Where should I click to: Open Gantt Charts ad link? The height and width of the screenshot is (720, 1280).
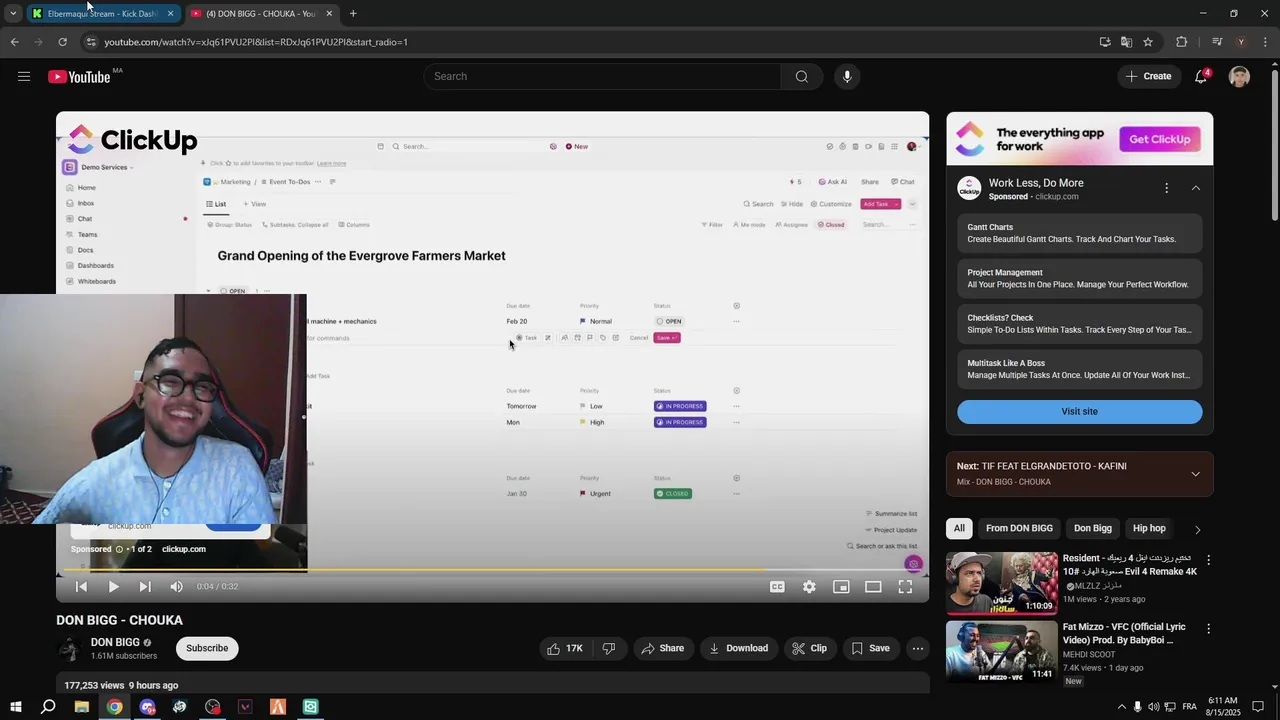(x=1080, y=233)
